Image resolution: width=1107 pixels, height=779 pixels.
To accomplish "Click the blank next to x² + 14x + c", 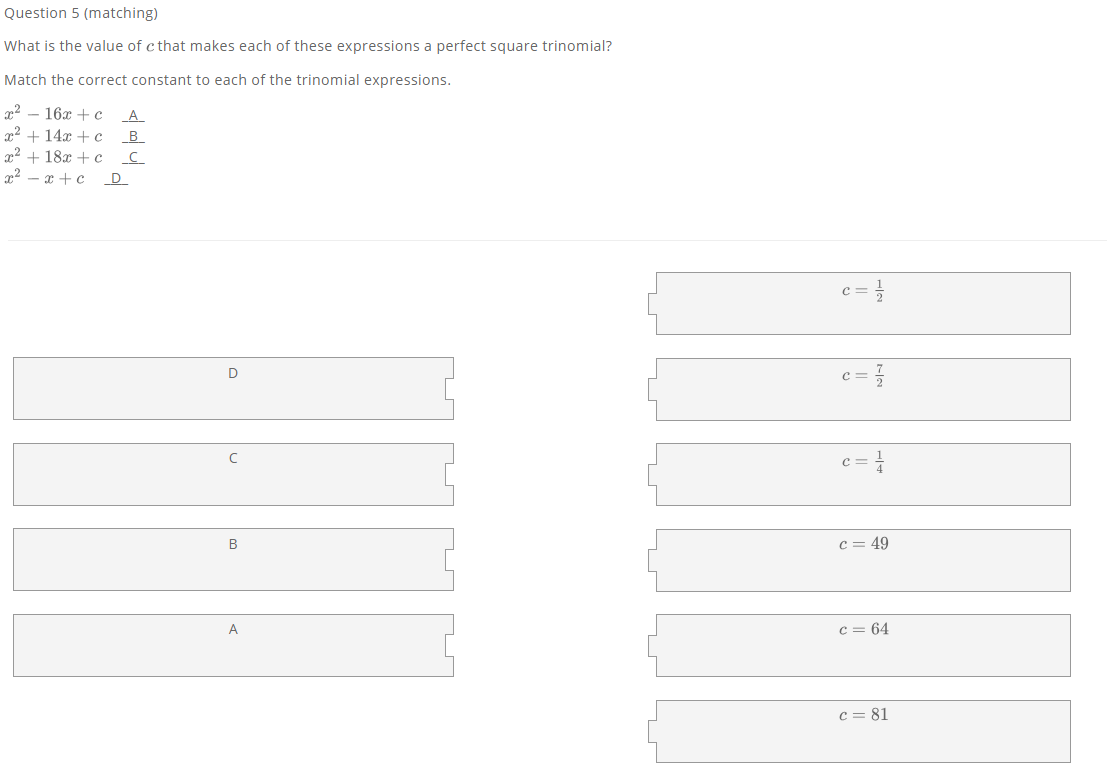I will point(132,136).
